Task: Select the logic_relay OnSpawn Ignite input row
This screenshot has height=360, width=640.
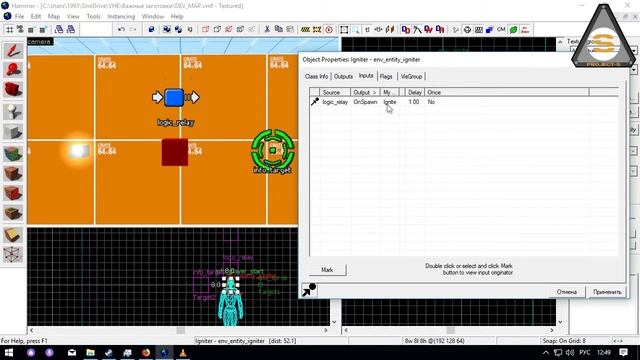Action: (464, 102)
